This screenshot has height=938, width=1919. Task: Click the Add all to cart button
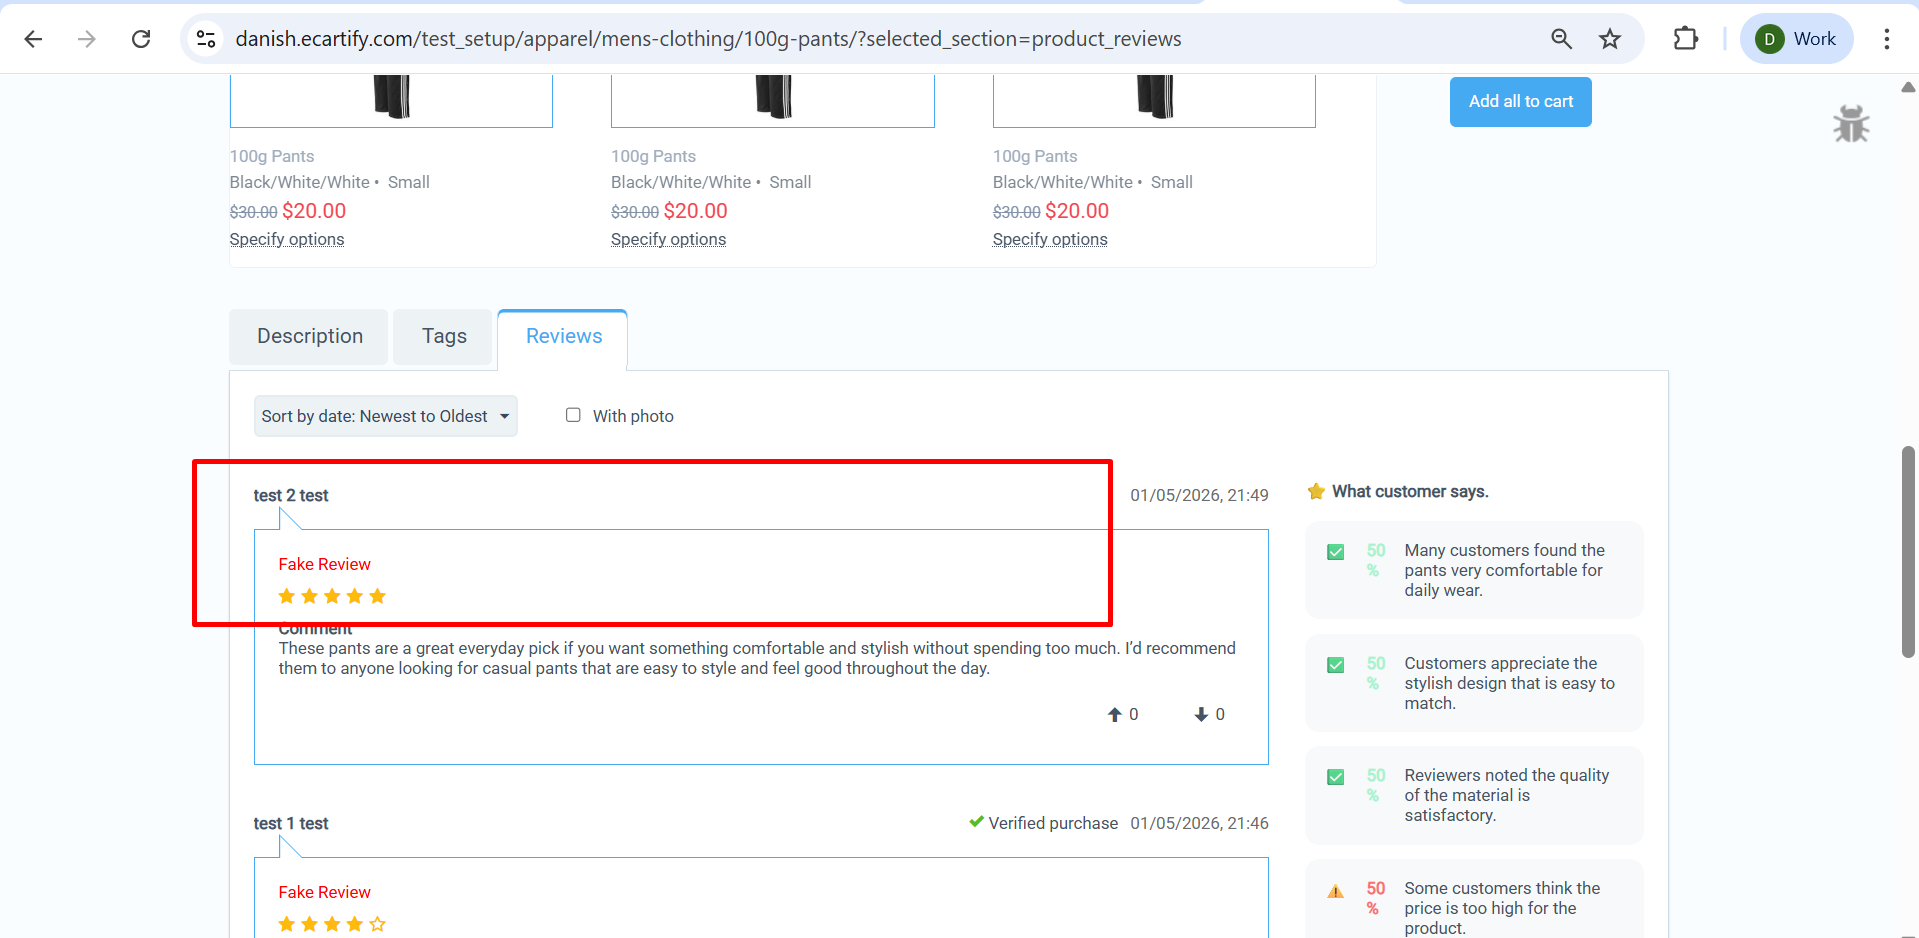pos(1520,102)
